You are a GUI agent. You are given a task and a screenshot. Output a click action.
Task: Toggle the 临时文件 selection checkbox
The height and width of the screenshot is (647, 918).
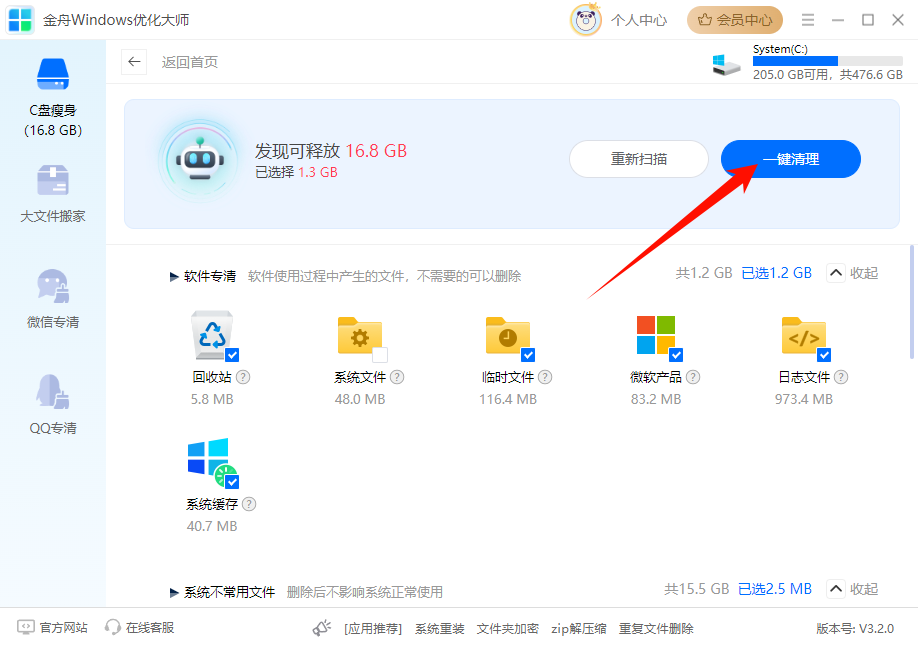tap(527, 354)
